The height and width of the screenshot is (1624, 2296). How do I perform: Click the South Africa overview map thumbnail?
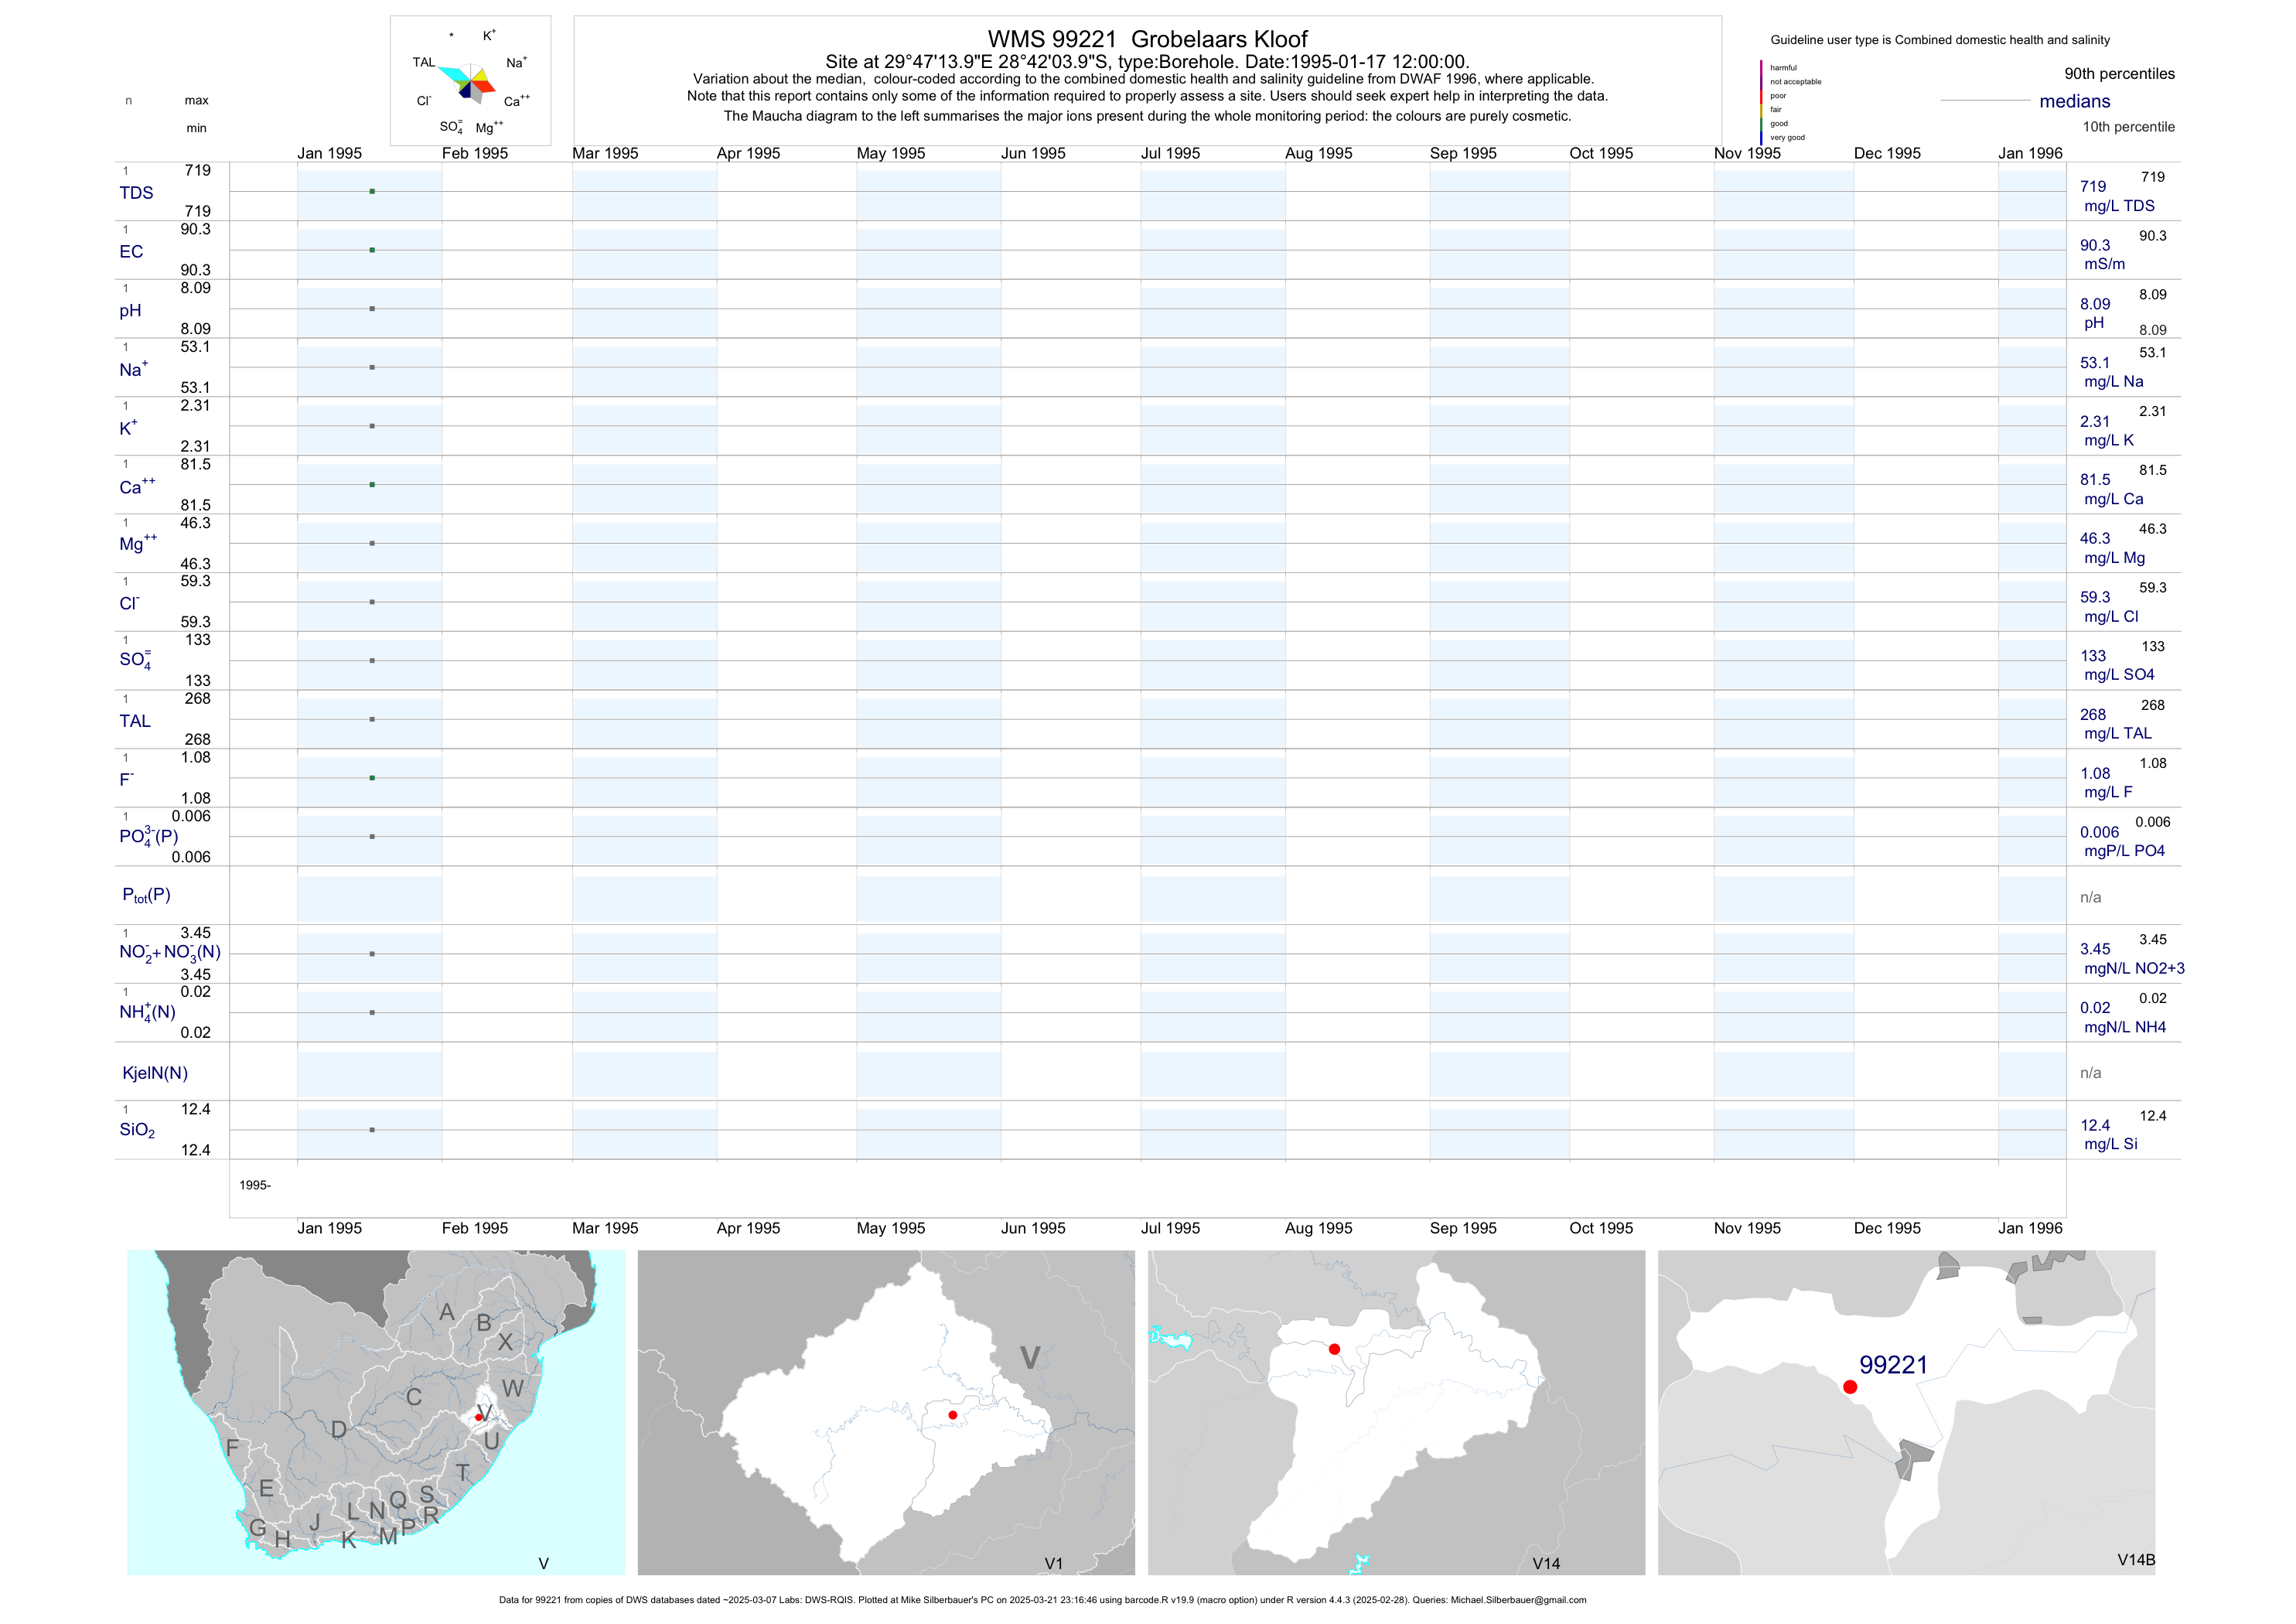pyautogui.click(x=376, y=1412)
